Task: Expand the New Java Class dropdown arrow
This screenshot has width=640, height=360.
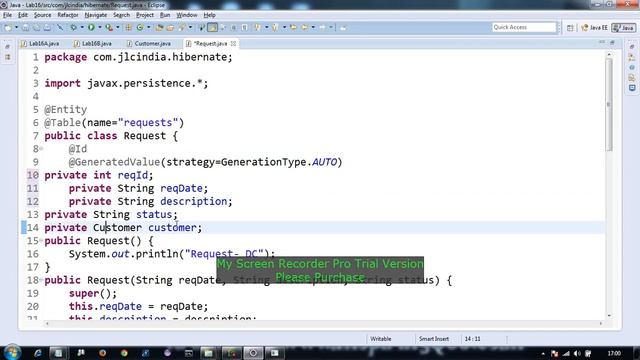Action: pos(149,27)
